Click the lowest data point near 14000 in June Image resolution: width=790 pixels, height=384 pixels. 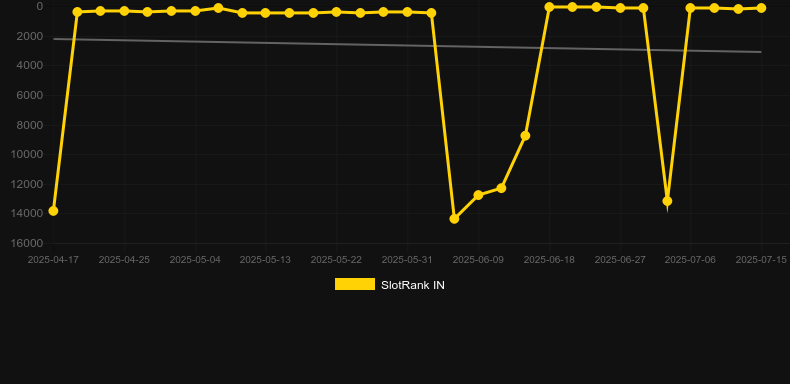point(454,219)
